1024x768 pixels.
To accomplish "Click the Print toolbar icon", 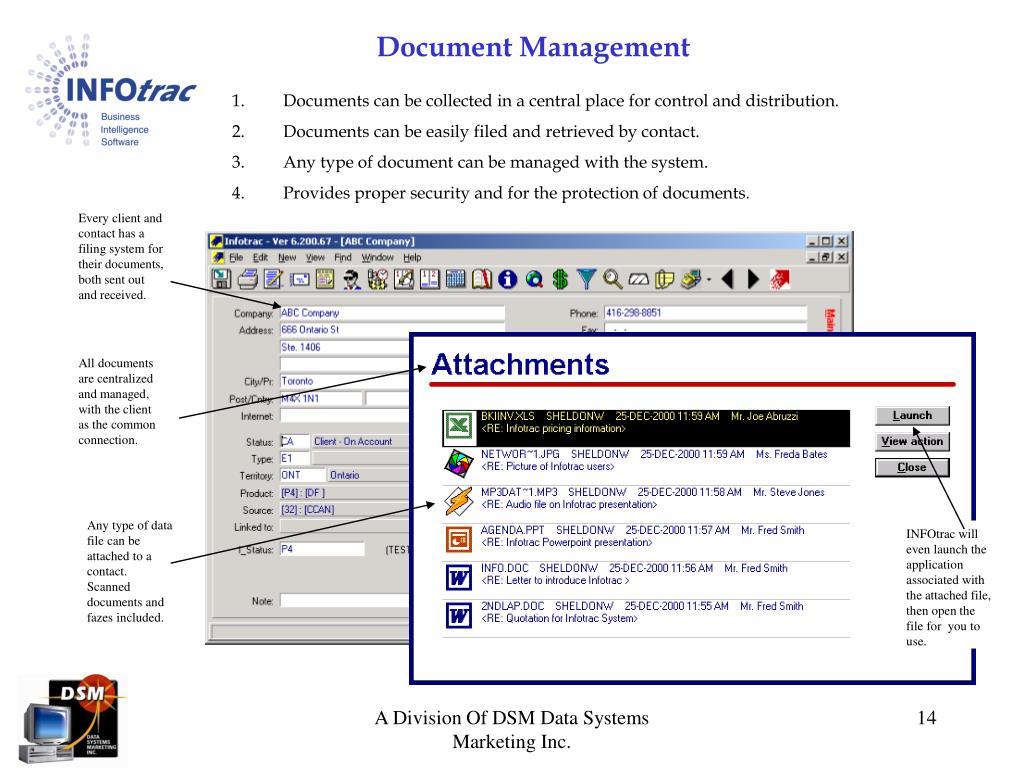I will click(x=248, y=280).
